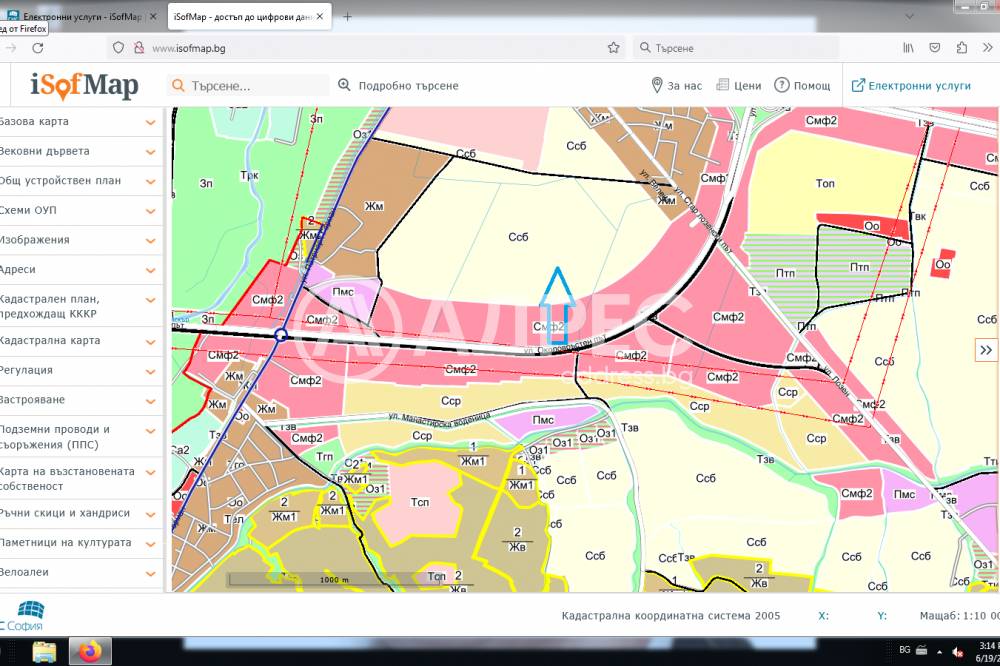Expand the Регулация layer section

pyautogui.click(x=151, y=371)
